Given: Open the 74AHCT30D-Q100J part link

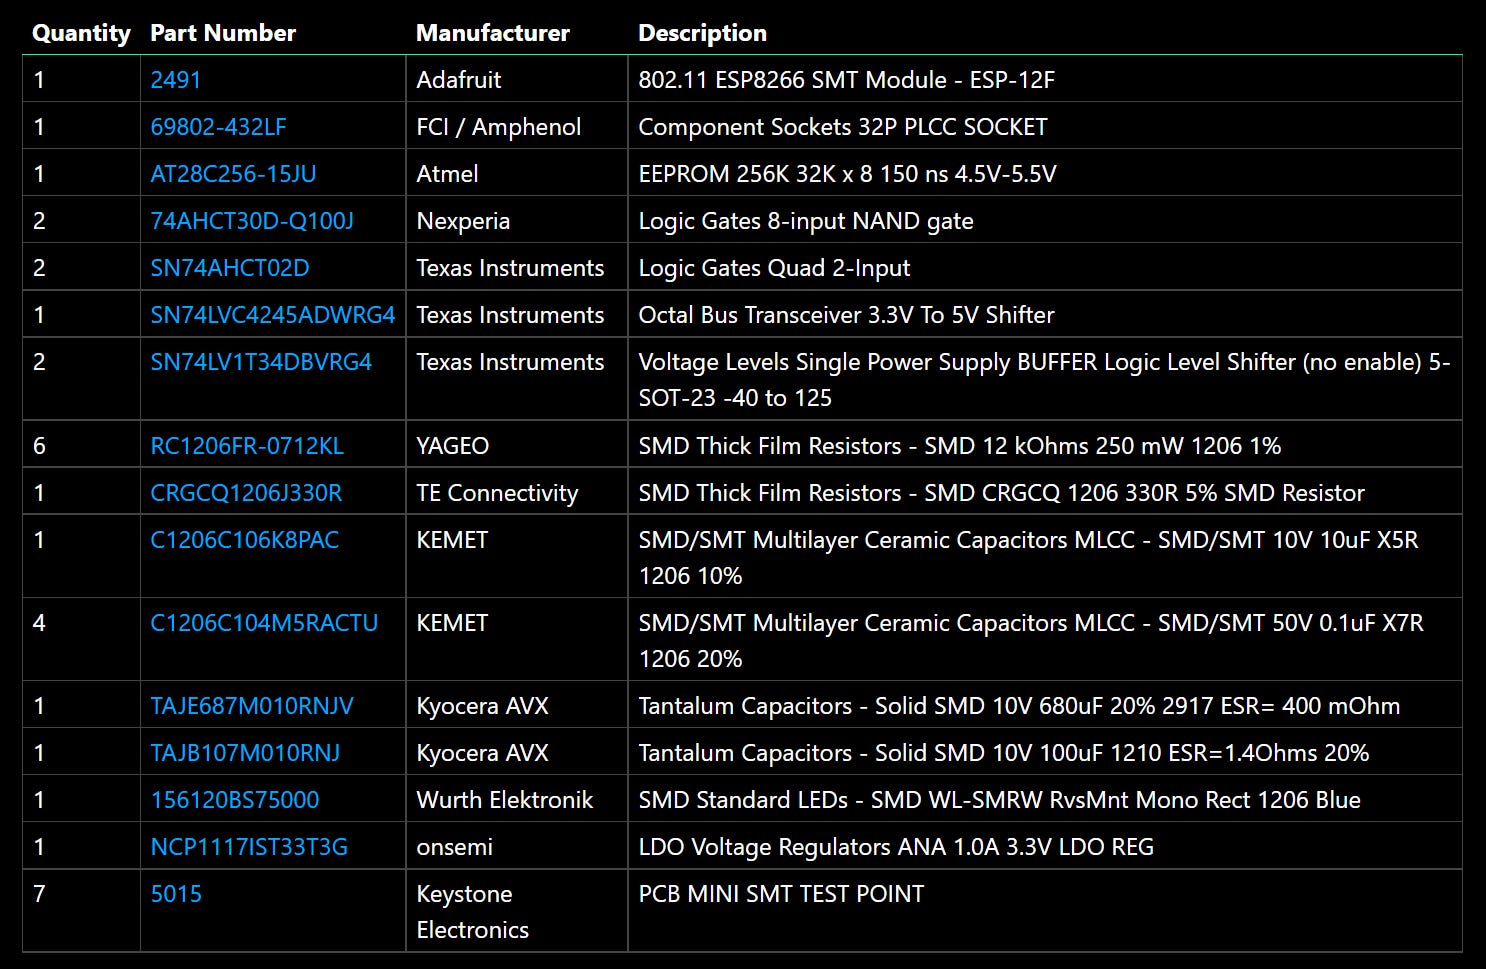Looking at the screenshot, I should click(x=252, y=221).
